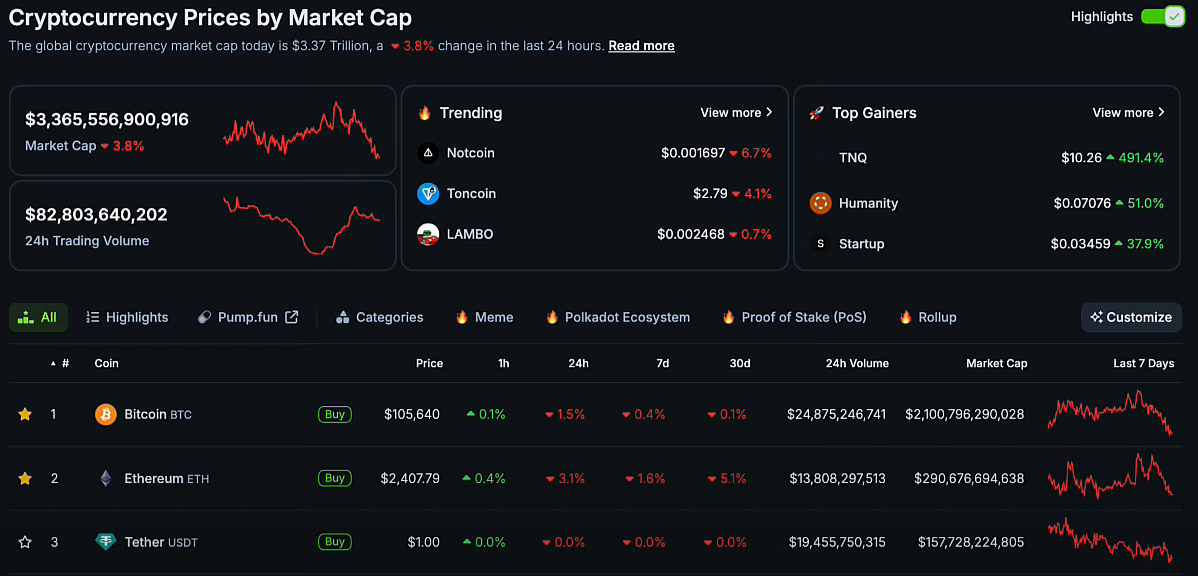This screenshot has height=576, width=1198.
Task: Open the Read more link
Action: point(641,46)
